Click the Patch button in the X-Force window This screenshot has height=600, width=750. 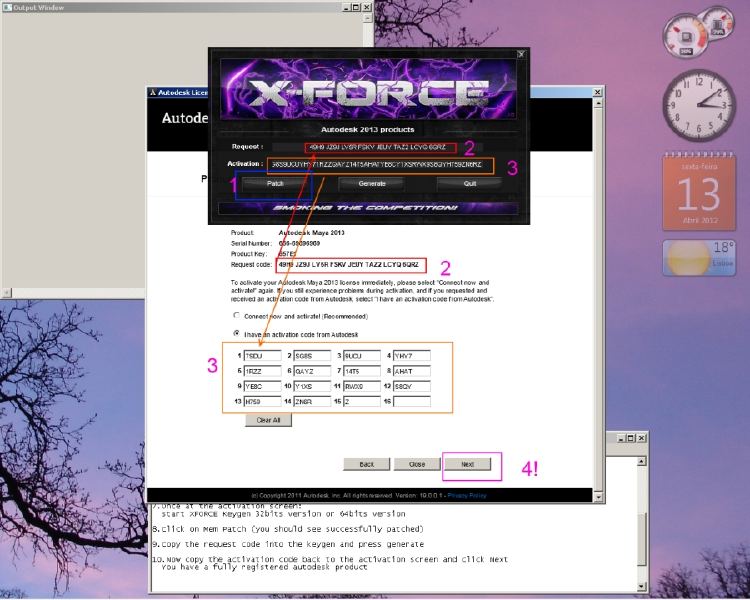point(275,184)
